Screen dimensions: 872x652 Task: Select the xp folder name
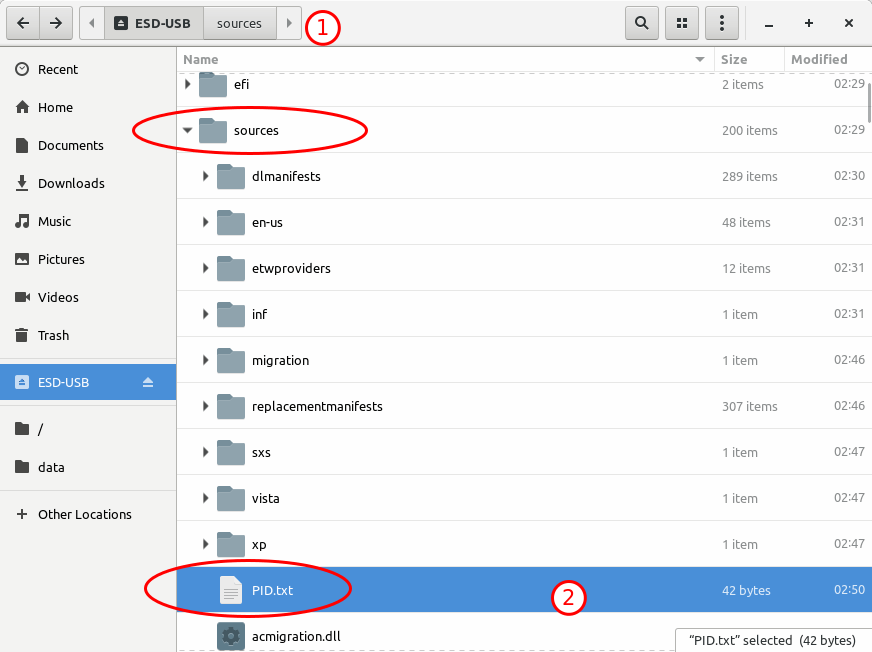coord(259,545)
